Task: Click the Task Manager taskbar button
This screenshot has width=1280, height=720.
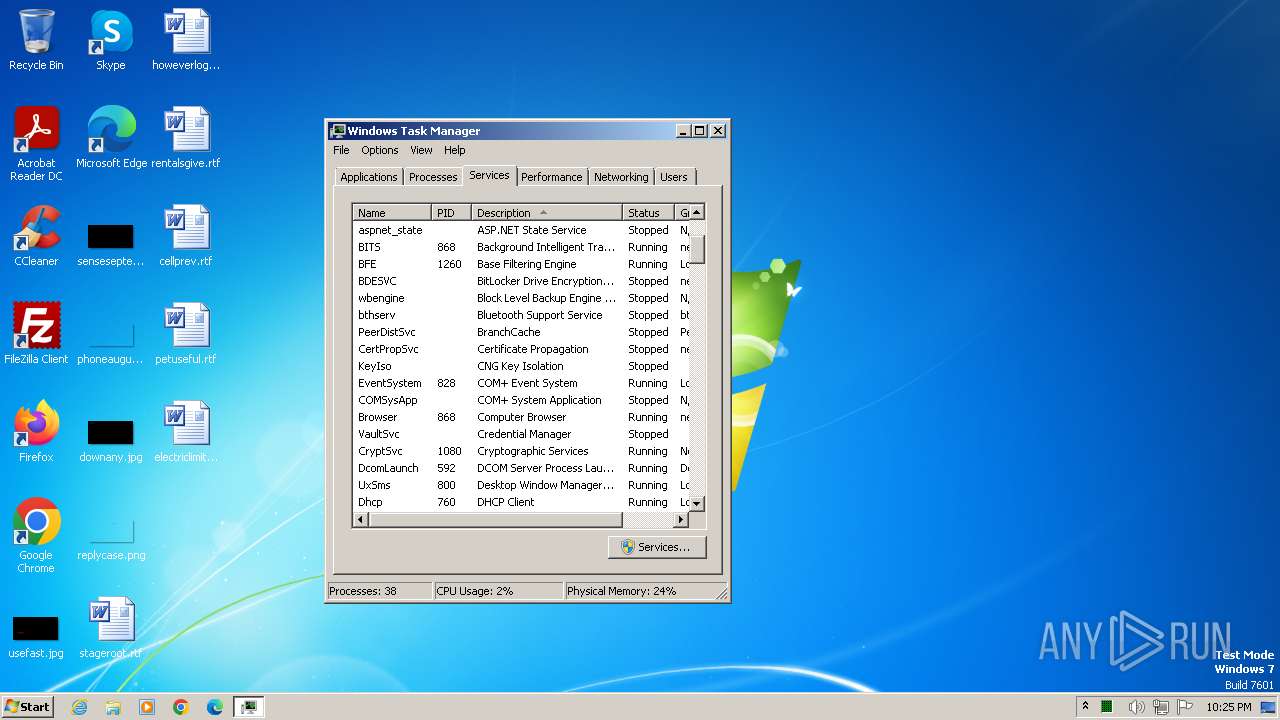Action: (249, 707)
